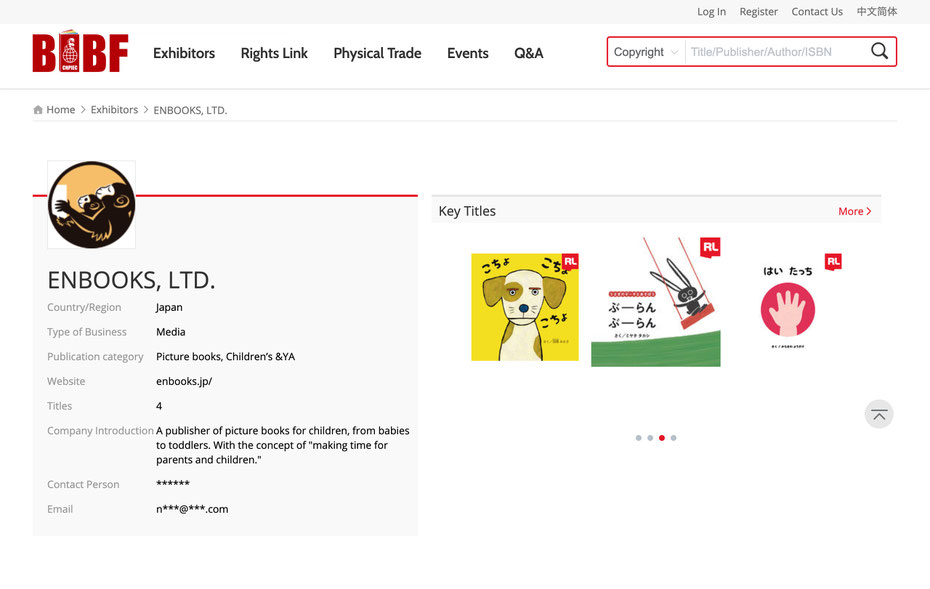Click the ENBOOKS, LTD. heading
930x589 pixels.
pos(131,280)
